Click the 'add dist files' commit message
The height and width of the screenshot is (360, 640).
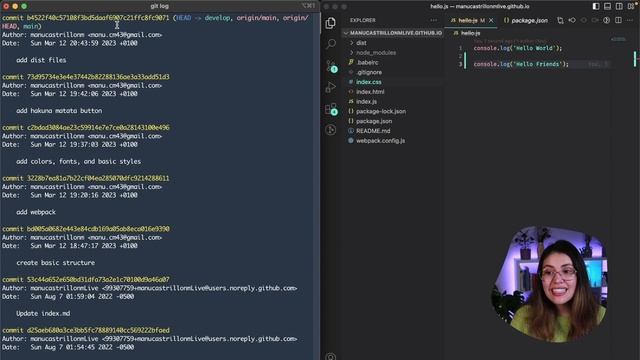click(x=41, y=60)
